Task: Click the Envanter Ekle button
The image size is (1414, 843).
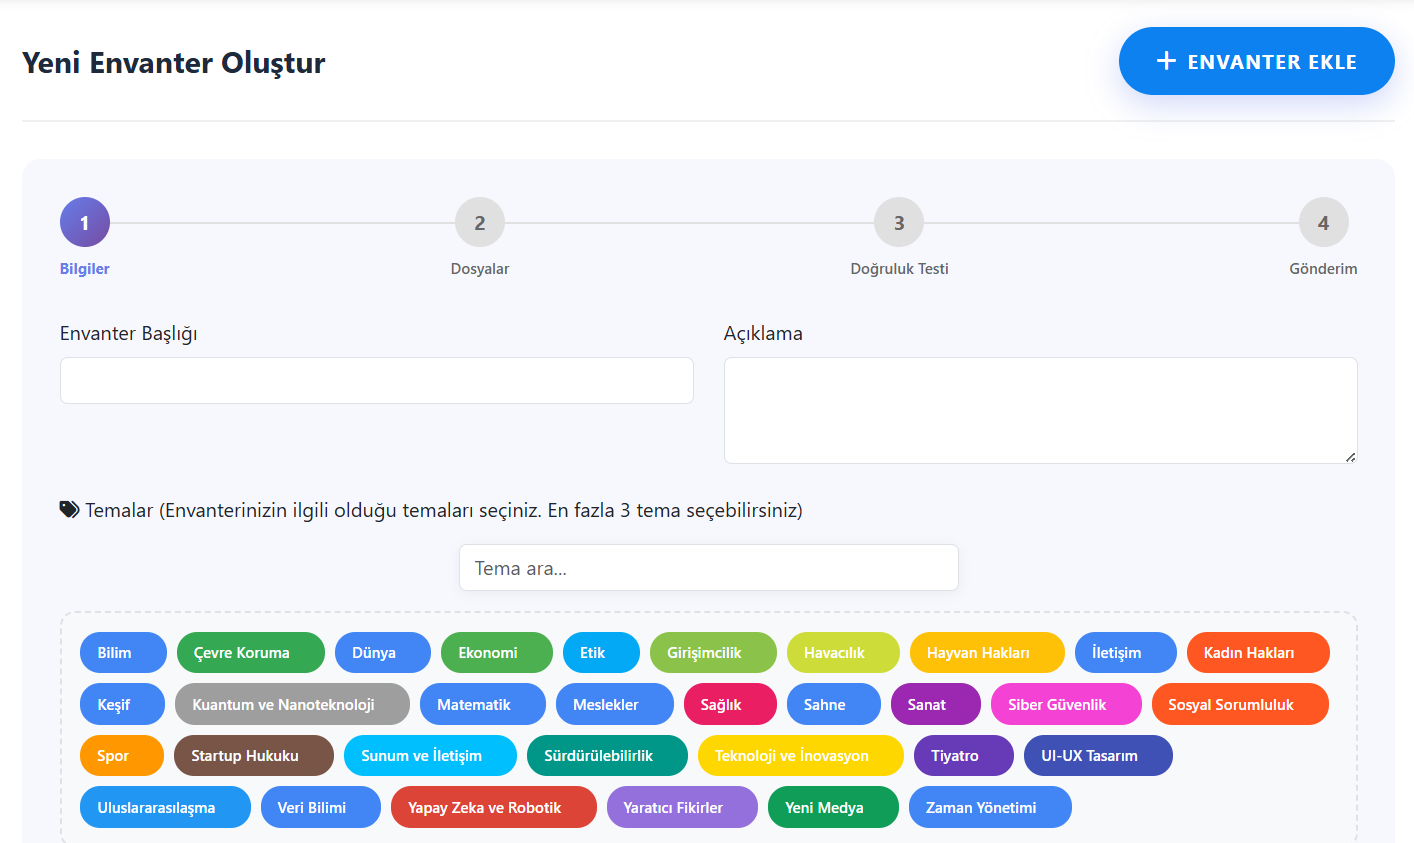Action: (1256, 61)
